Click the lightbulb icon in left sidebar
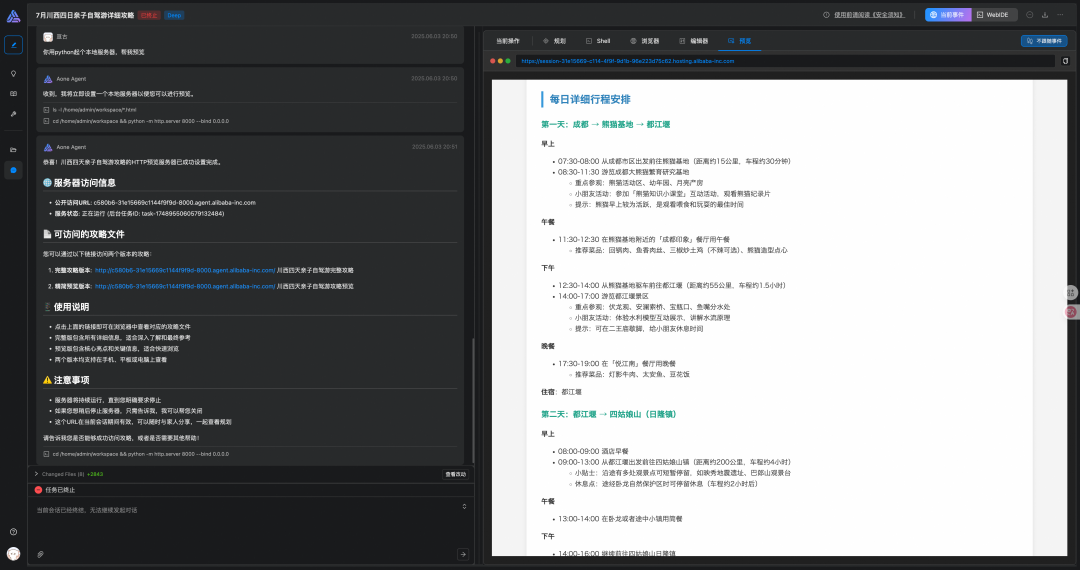 pos(13,74)
